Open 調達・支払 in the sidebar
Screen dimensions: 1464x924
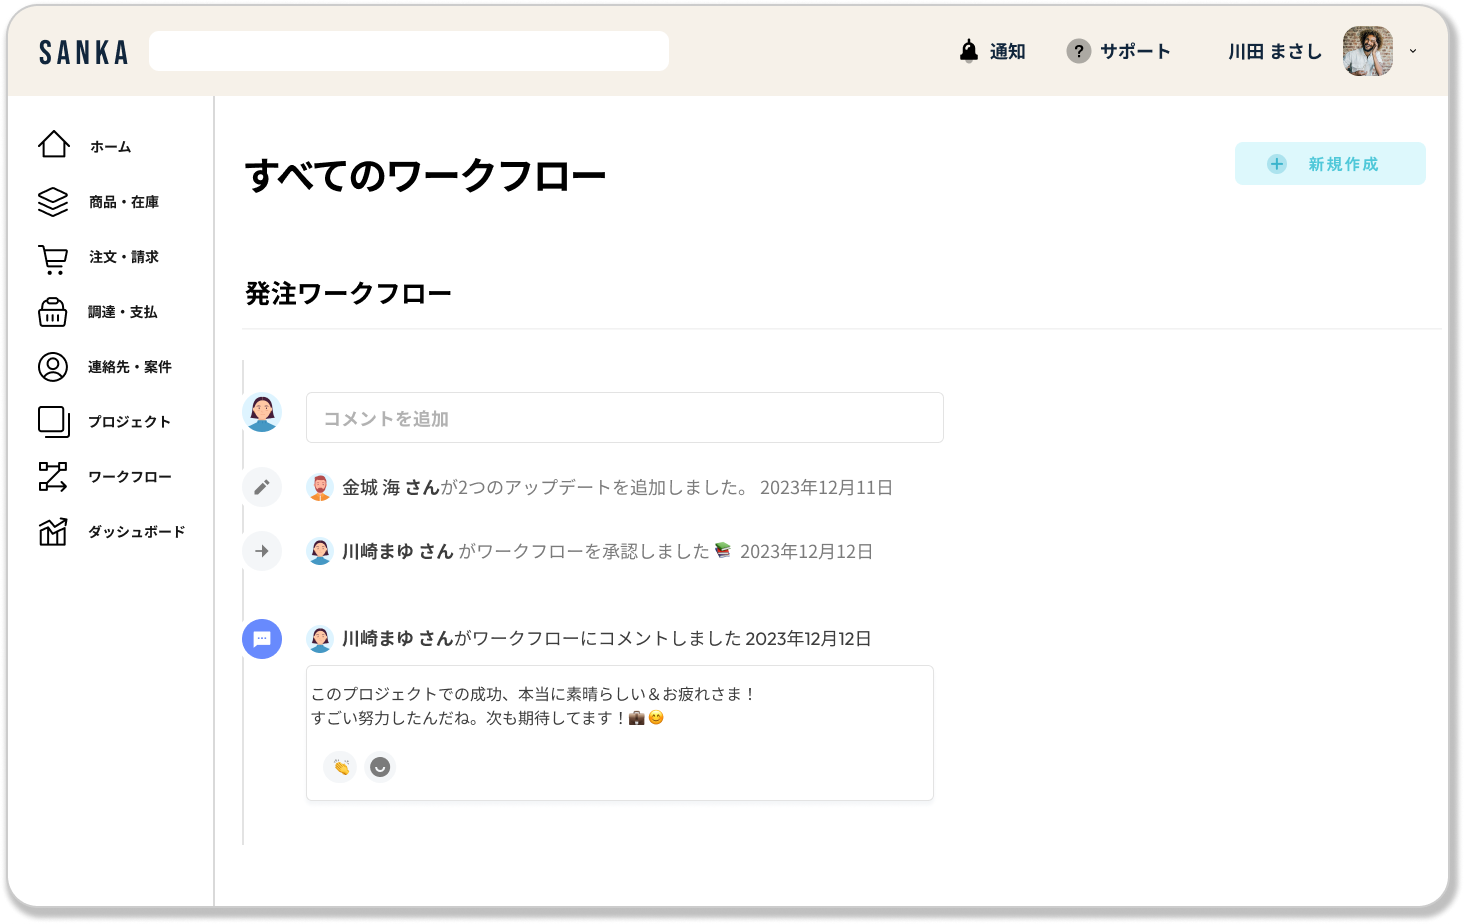point(123,312)
